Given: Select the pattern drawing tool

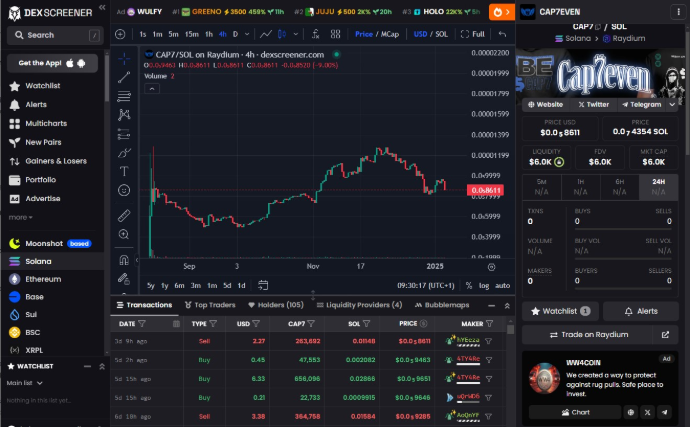Looking at the screenshot, I should (x=124, y=115).
